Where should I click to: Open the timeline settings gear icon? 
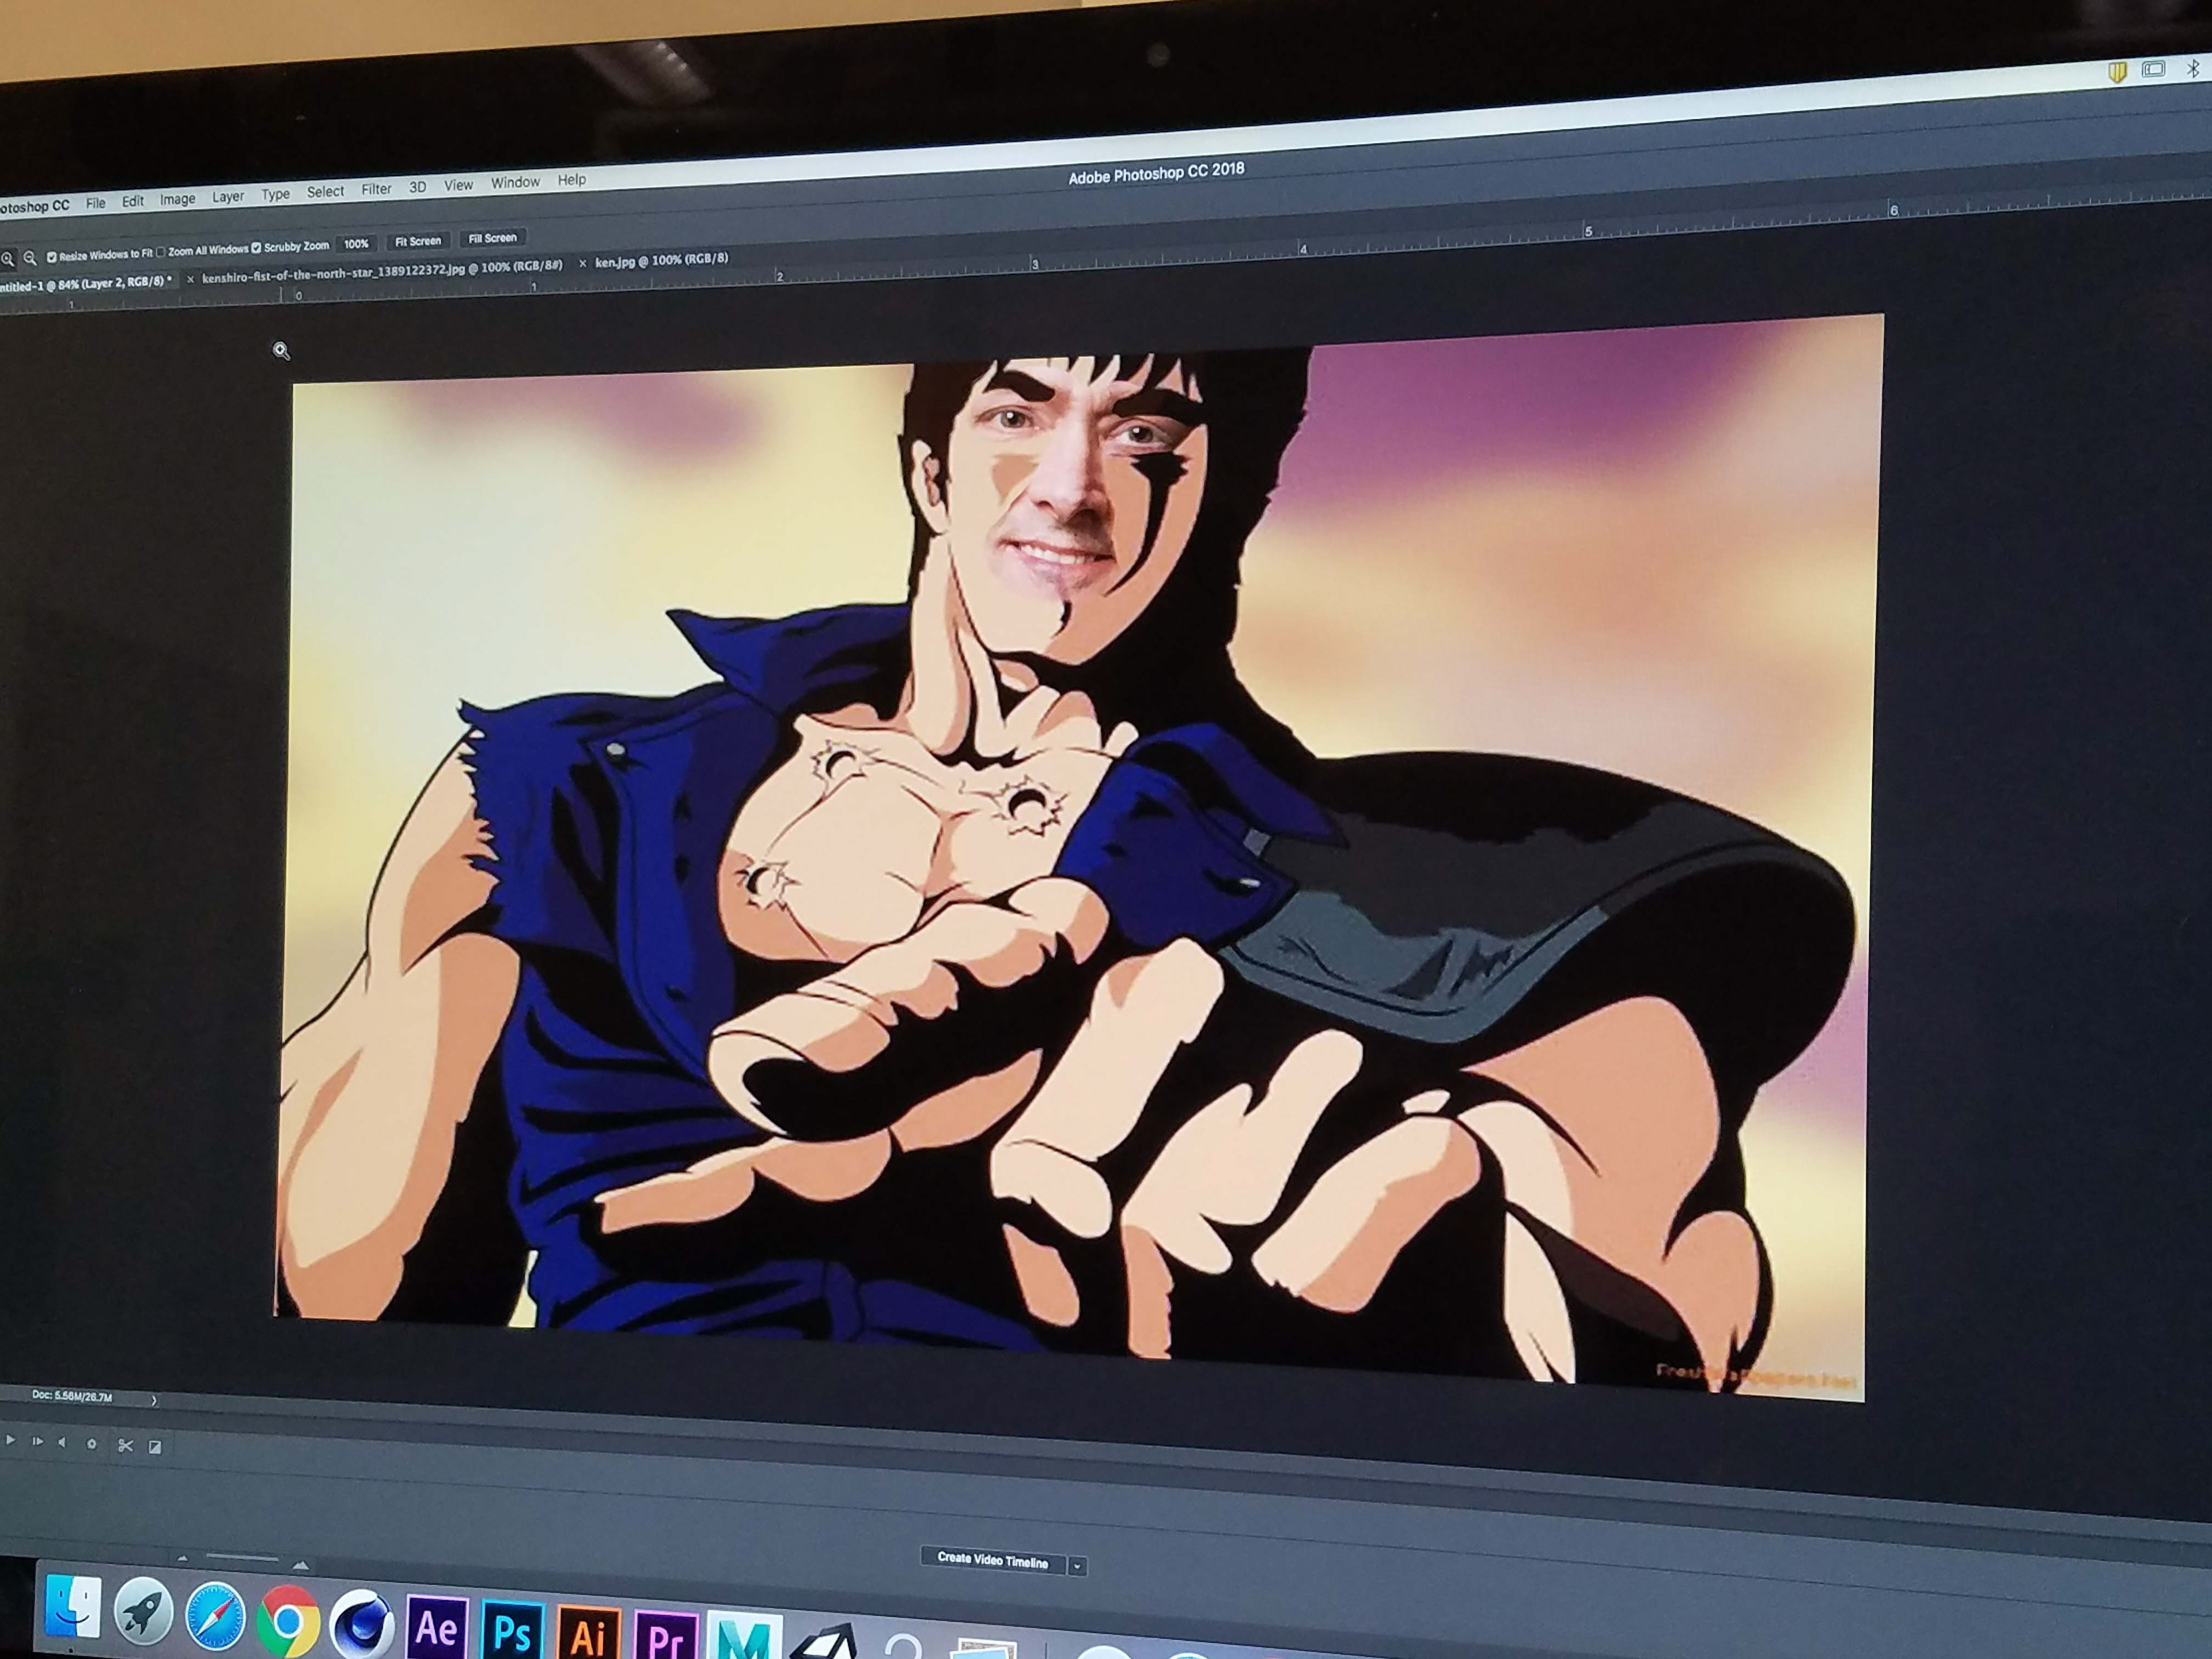[92, 1443]
